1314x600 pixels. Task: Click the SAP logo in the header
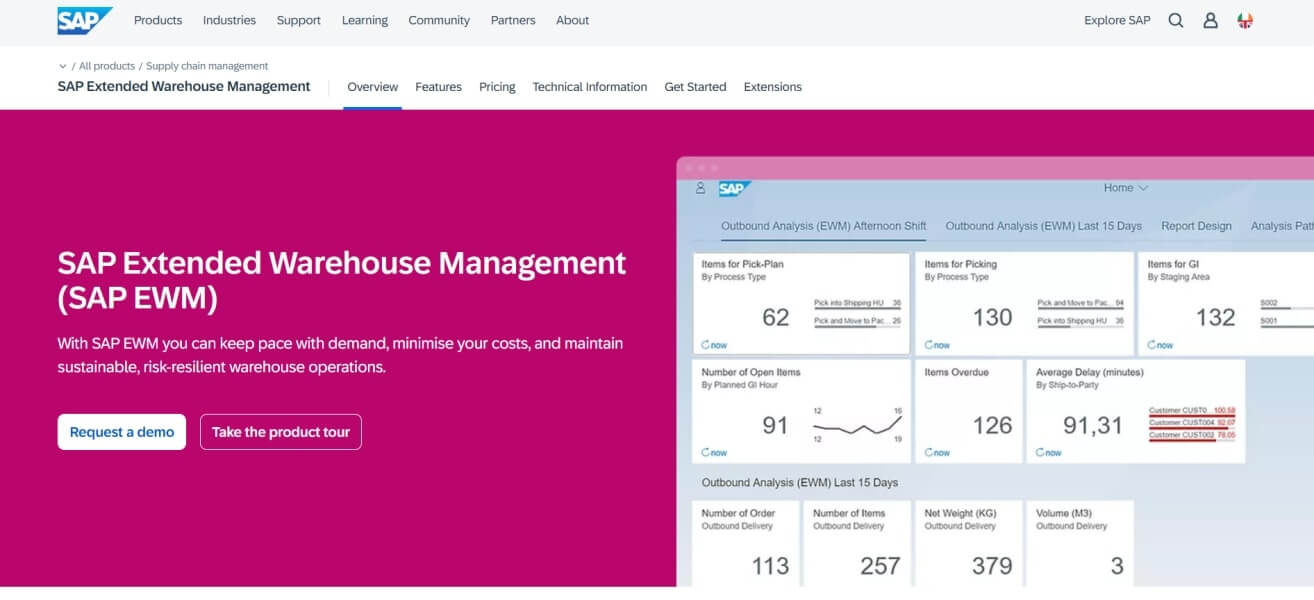click(85, 20)
